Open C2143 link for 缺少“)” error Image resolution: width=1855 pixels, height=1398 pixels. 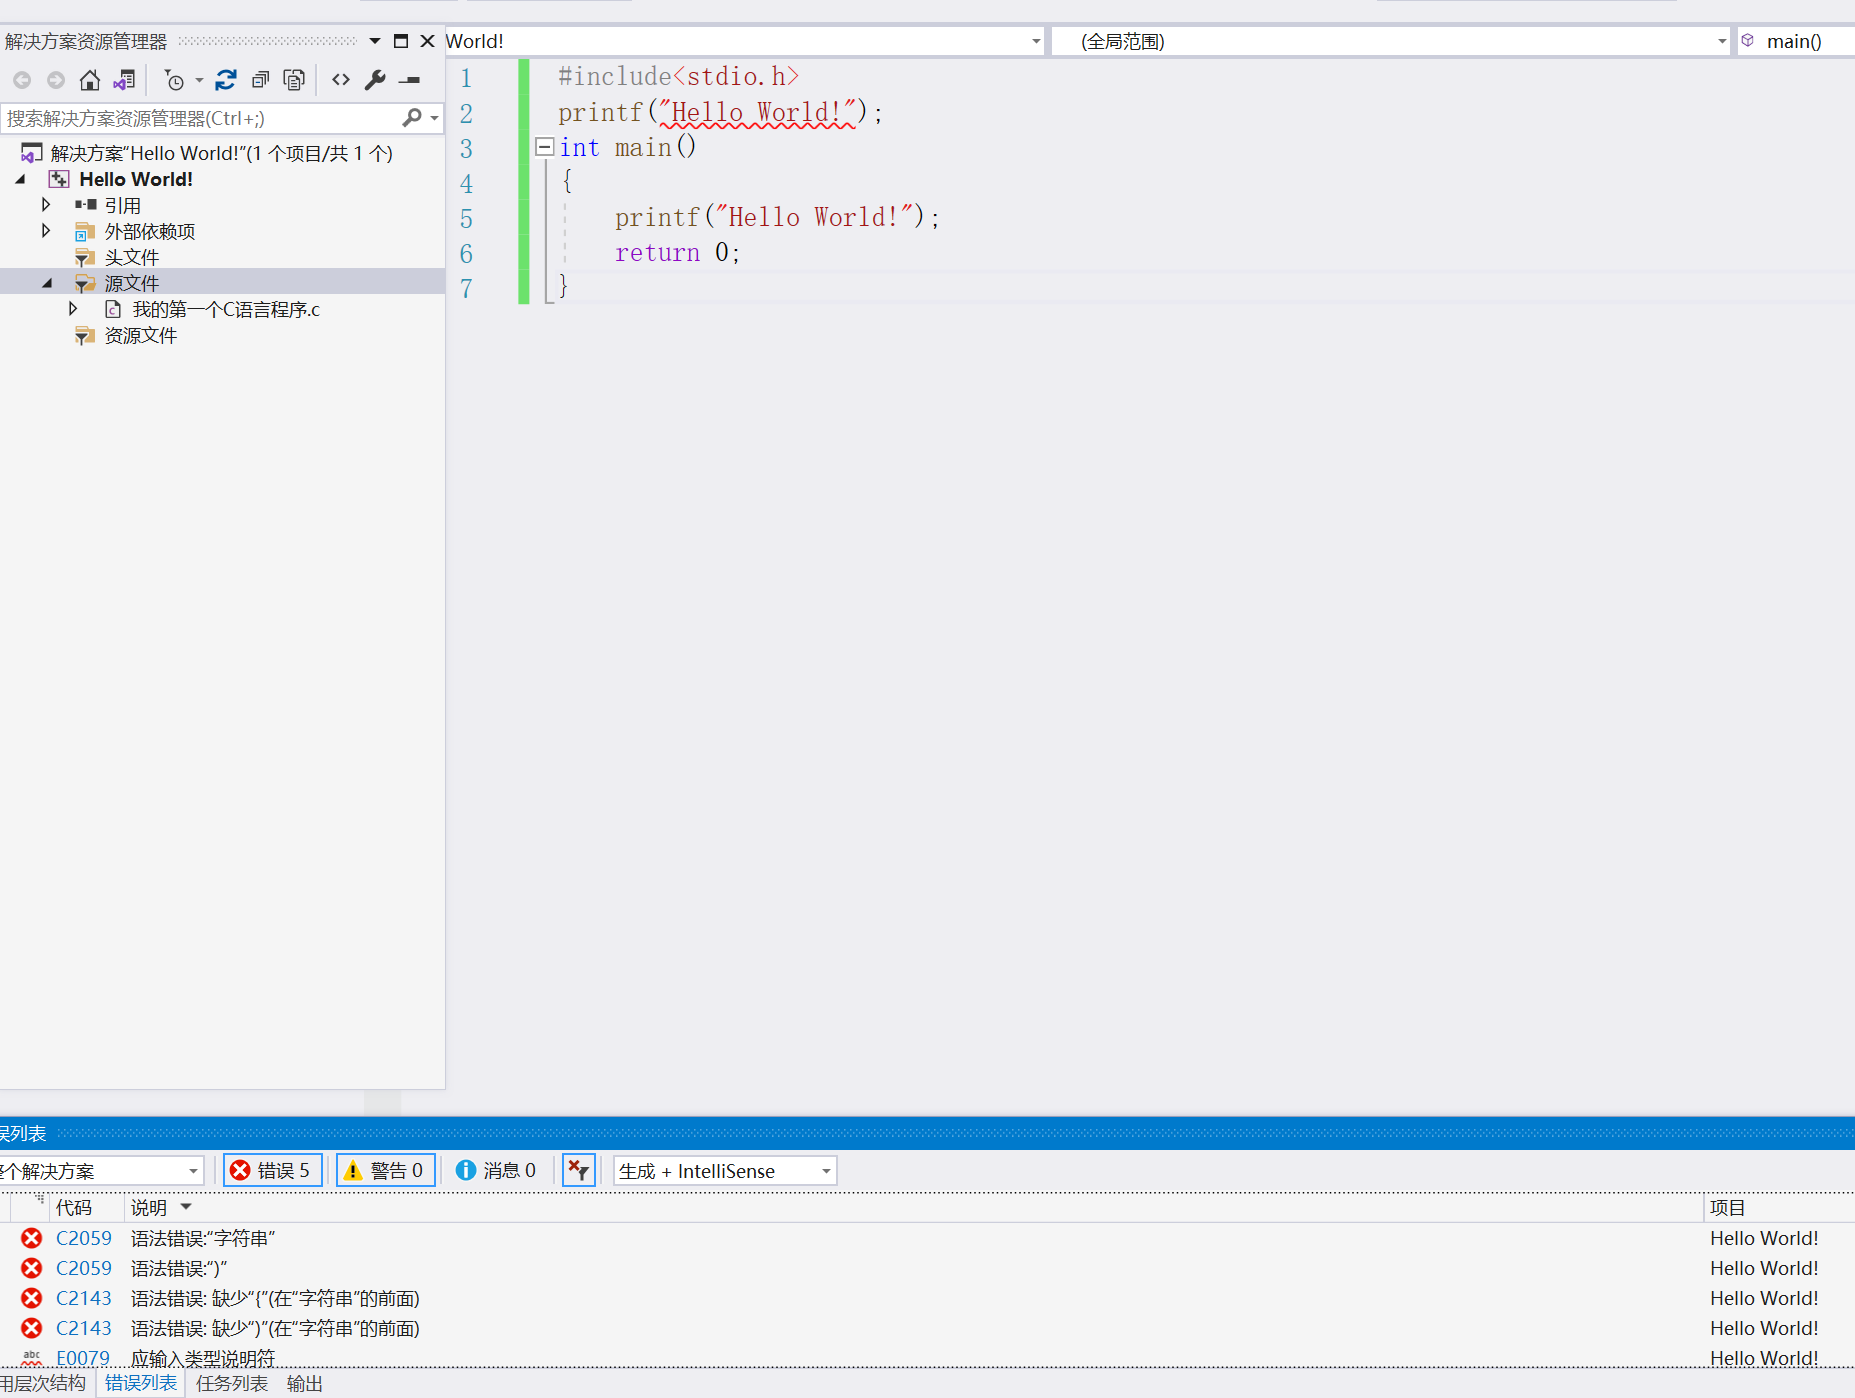coord(84,1328)
